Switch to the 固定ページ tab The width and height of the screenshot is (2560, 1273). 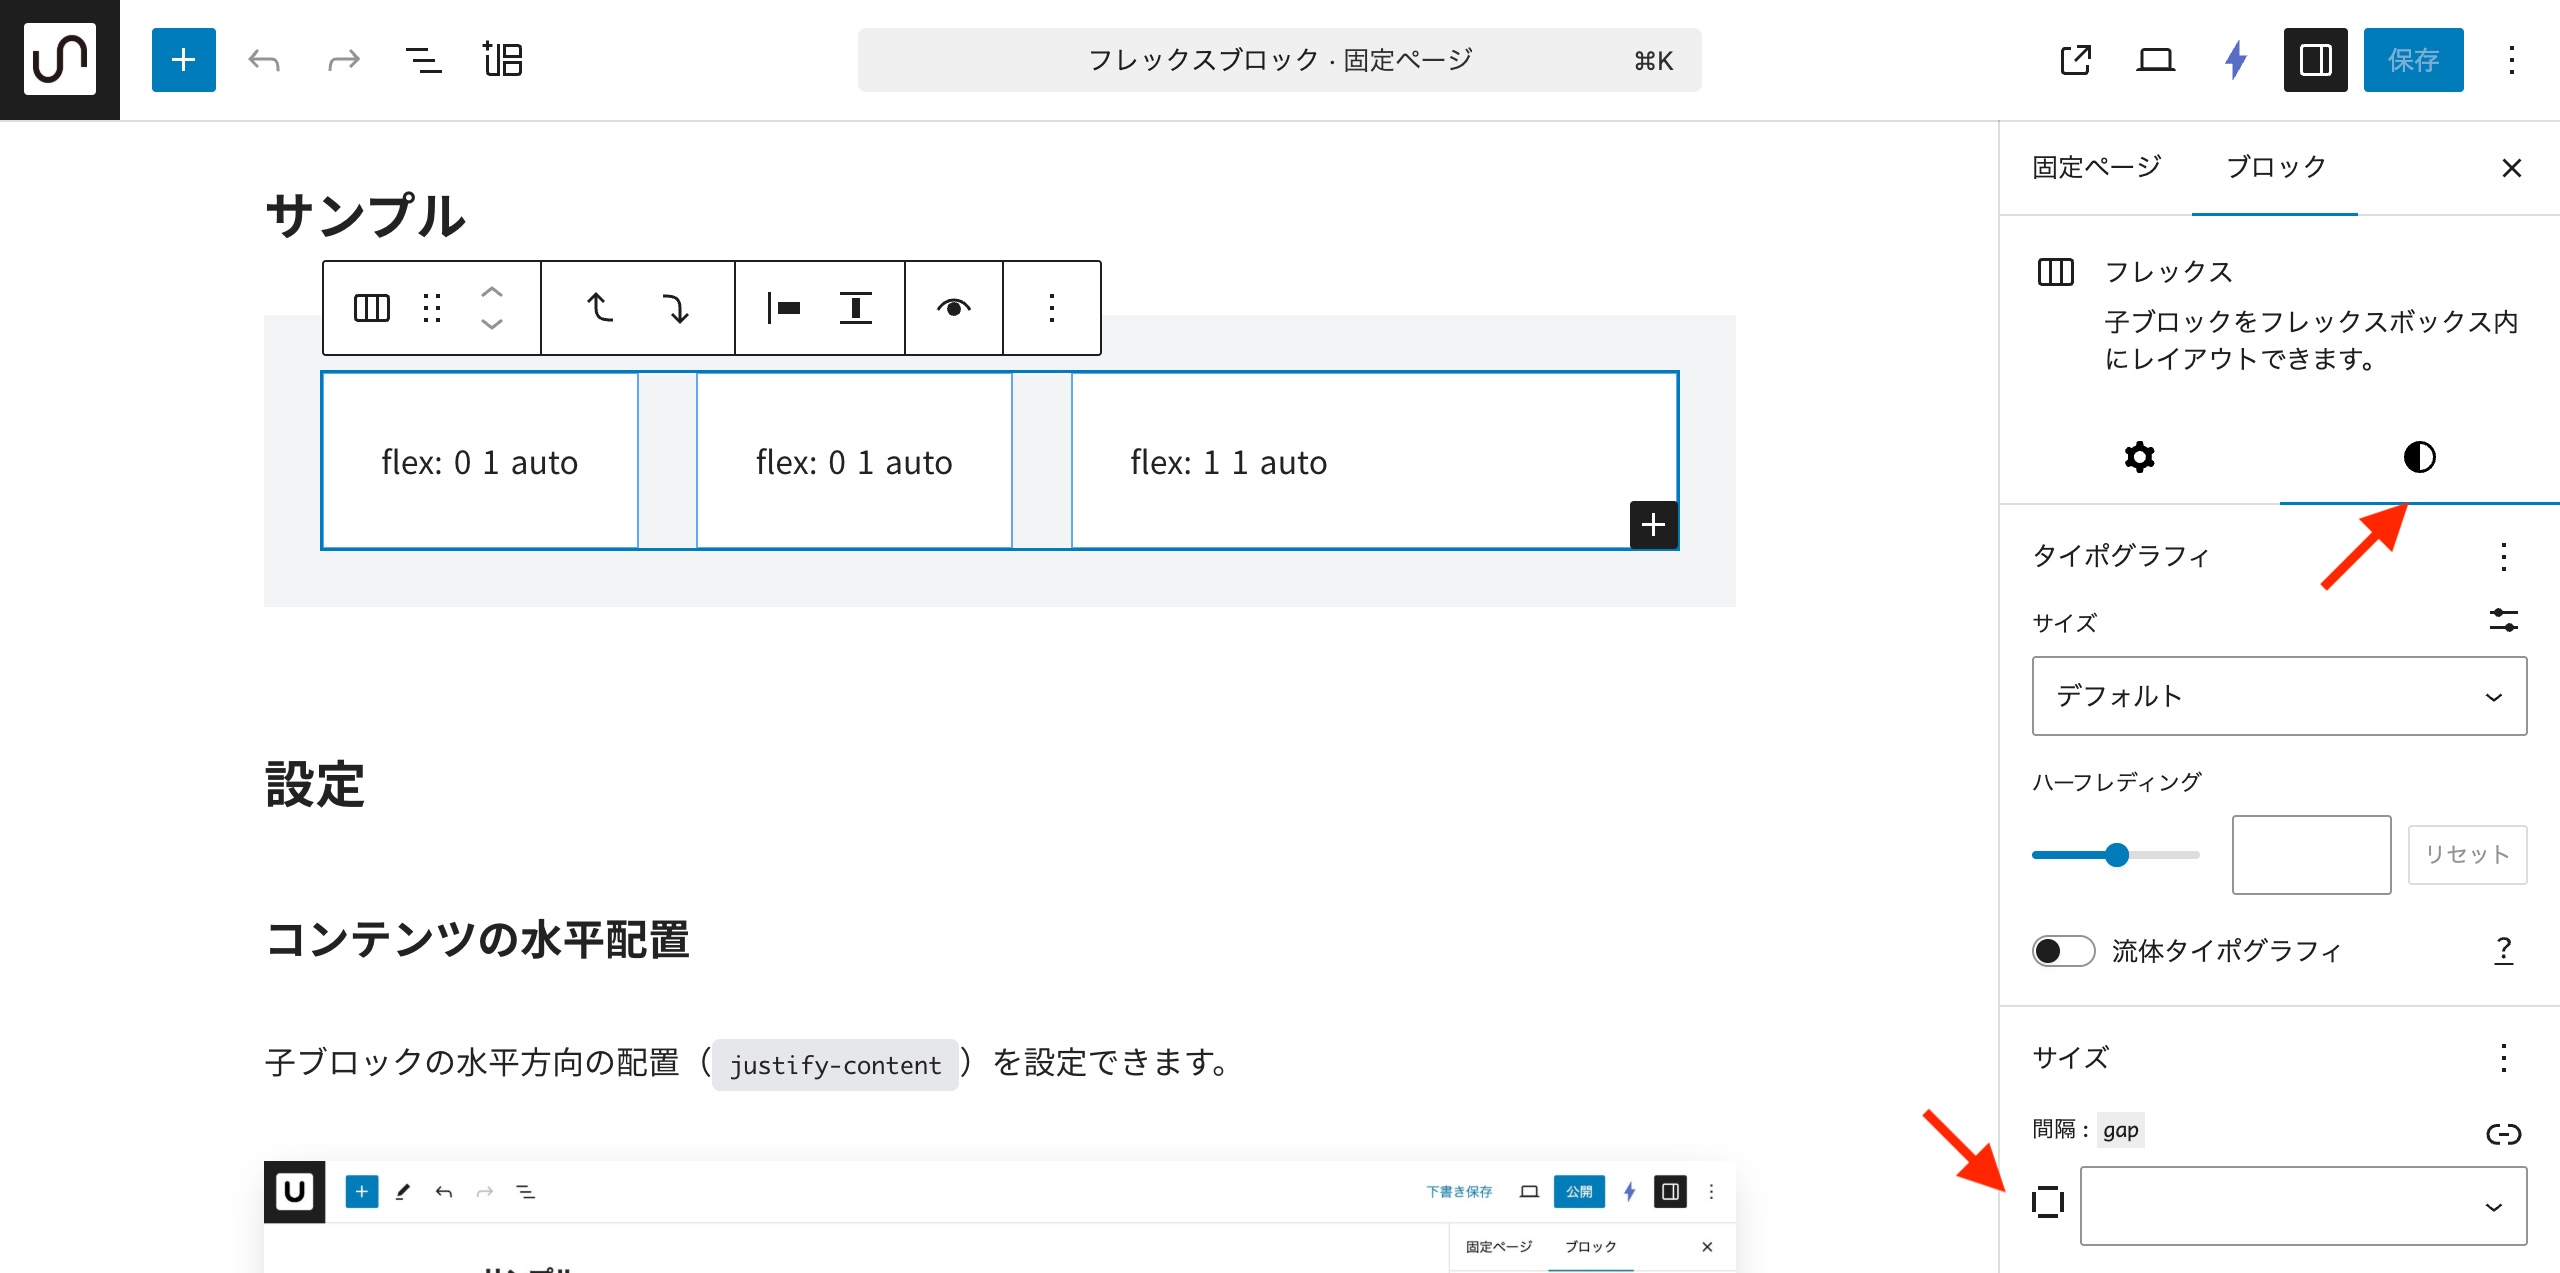pos(2096,167)
